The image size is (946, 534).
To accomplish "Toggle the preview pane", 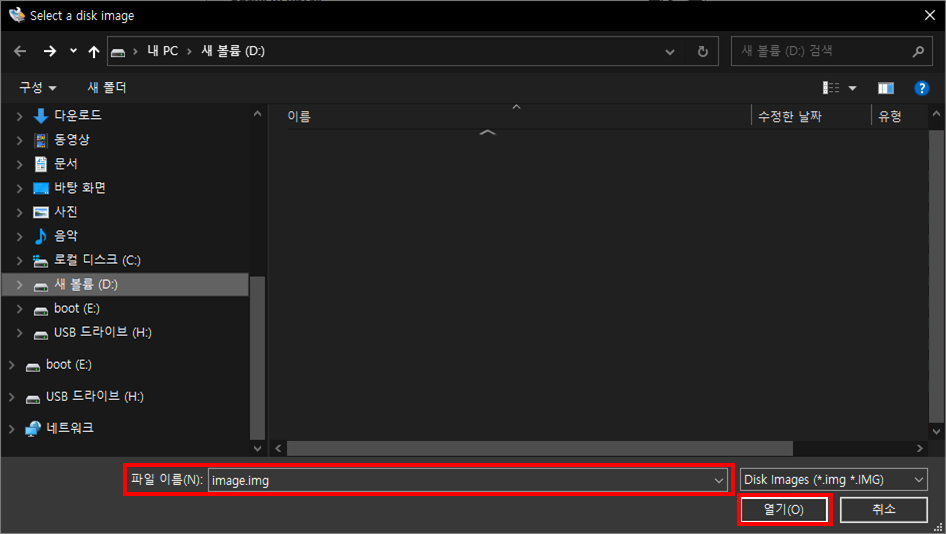I will [x=886, y=89].
